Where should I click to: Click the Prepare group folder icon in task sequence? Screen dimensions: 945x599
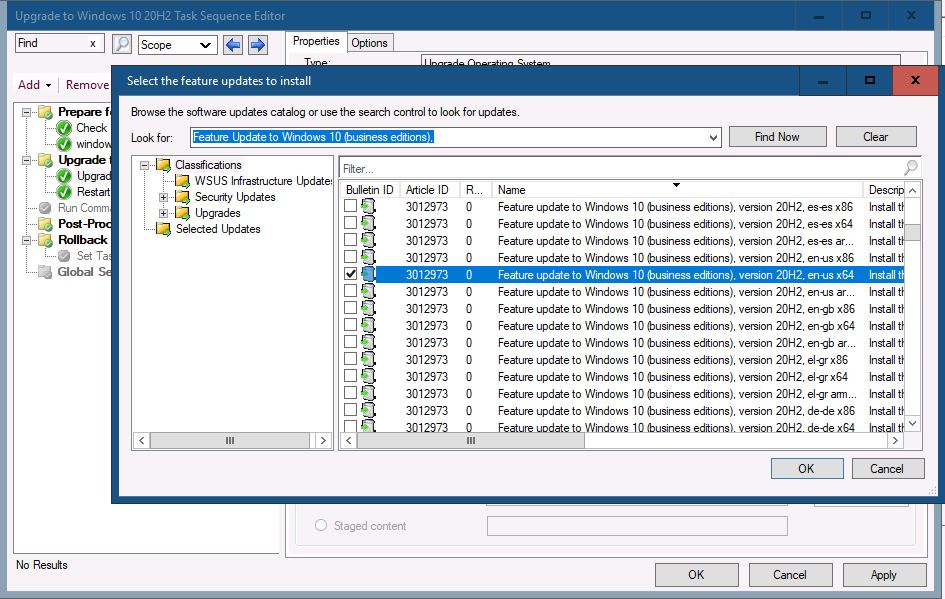click(45, 112)
